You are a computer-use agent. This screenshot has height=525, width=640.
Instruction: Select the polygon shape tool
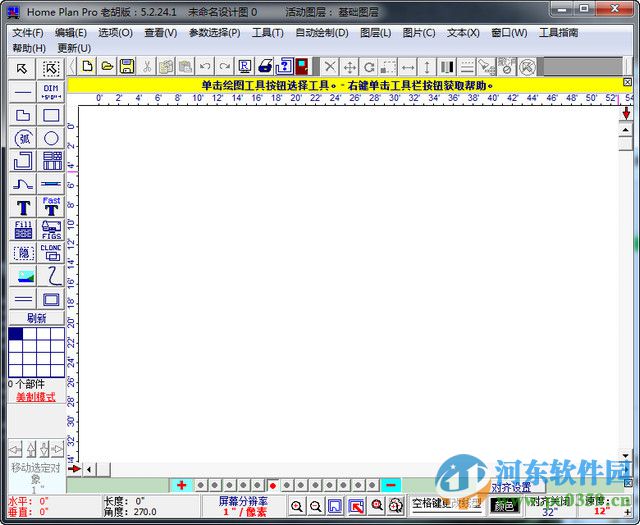point(23,115)
